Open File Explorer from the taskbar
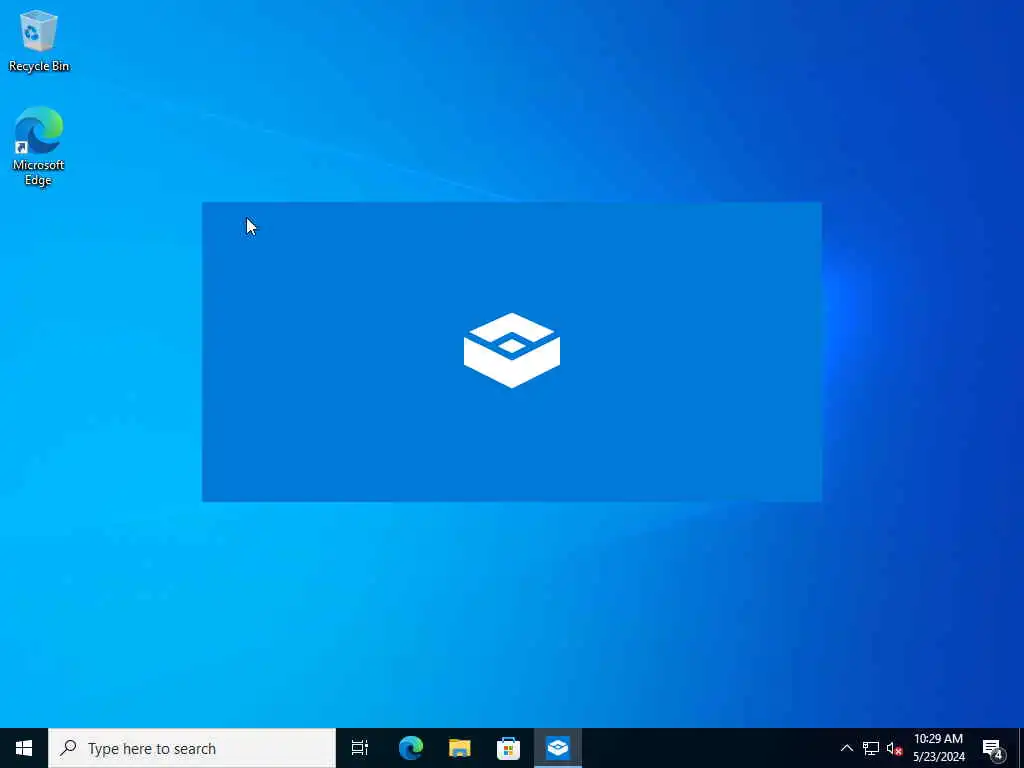Screen dimensions: 1024x768 click(x=460, y=748)
